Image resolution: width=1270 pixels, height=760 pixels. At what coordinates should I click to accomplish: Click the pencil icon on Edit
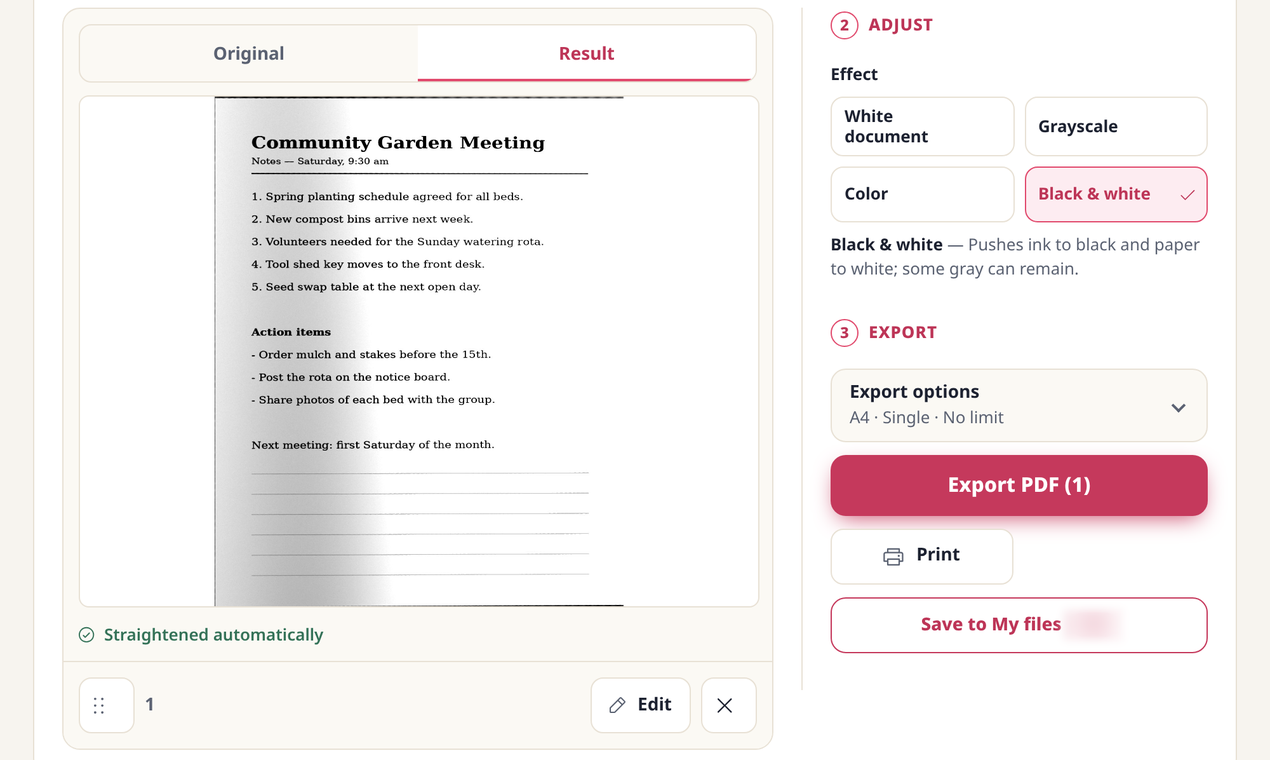[x=617, y=705]
